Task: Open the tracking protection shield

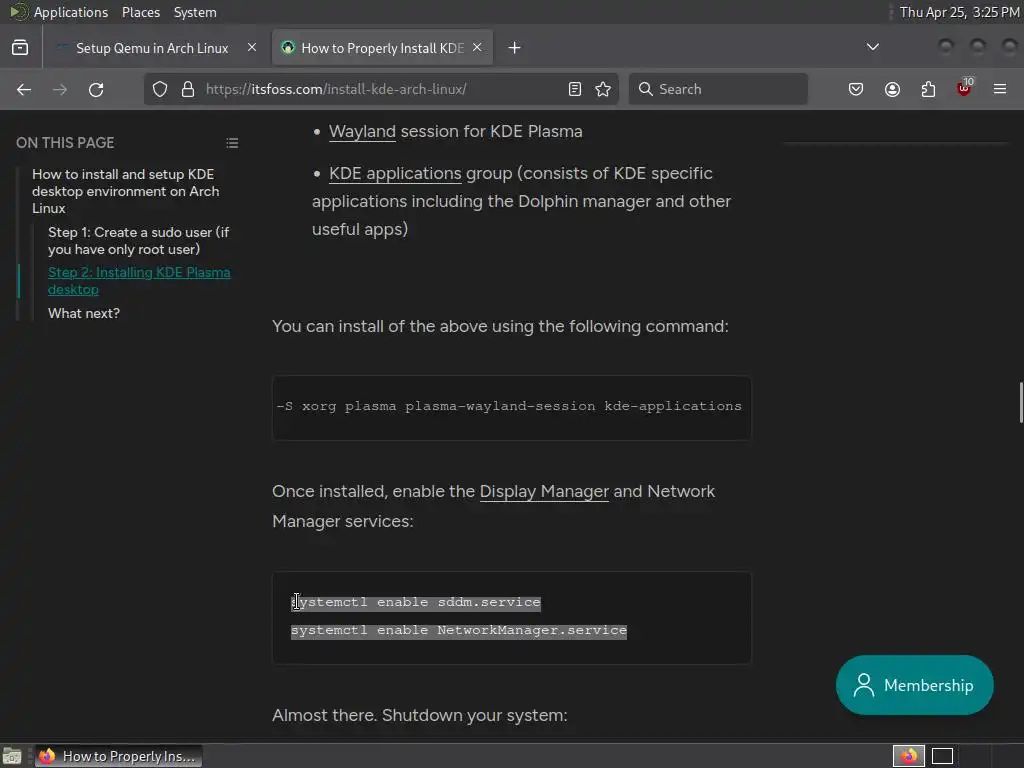Action: [160, 89]
